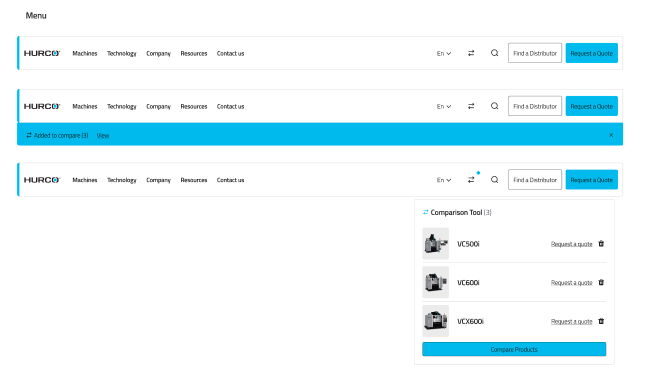Screen dimensions: 652x375
Task: Open Resources menu in the bottom navbar
Action: click(x=194, y=180)
